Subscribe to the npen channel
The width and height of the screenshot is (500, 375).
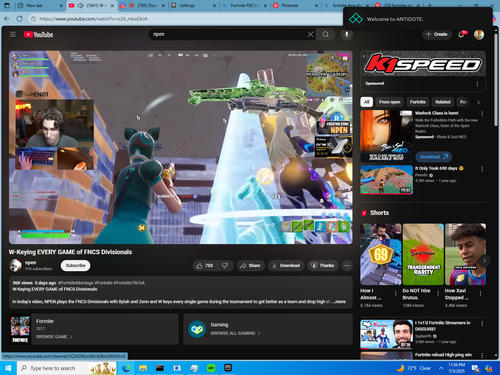click(x=76, y=265)
